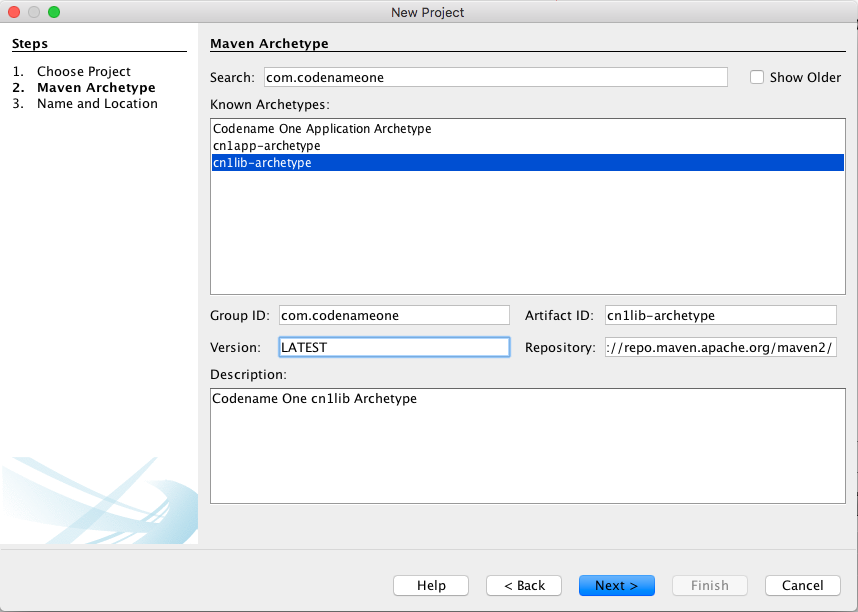Edit the Group ID field
Image resolution: width=858 pixels, height=612 pixels.
pyautogui.click(x=394, y=315)
